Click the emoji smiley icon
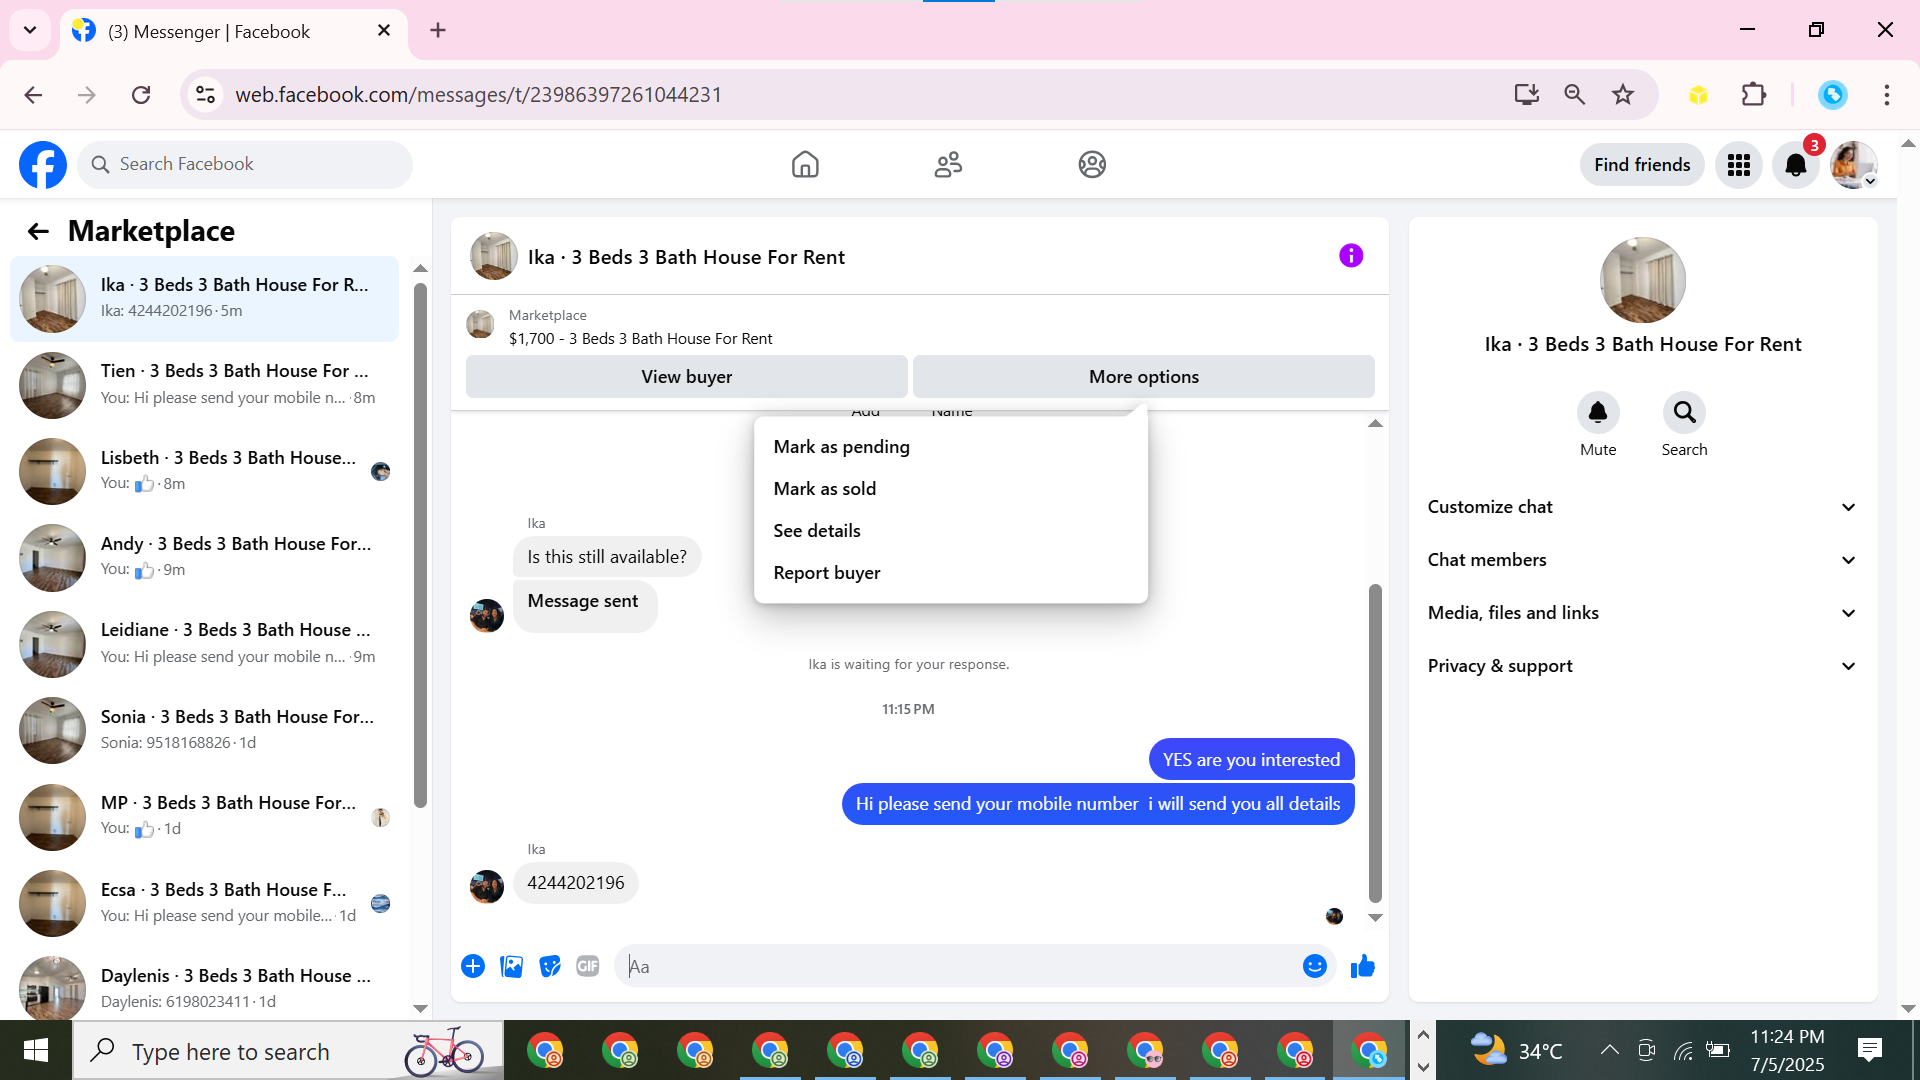Image resolution: width=1920 pixels, height=1080 pixels. pos(1314,966)
